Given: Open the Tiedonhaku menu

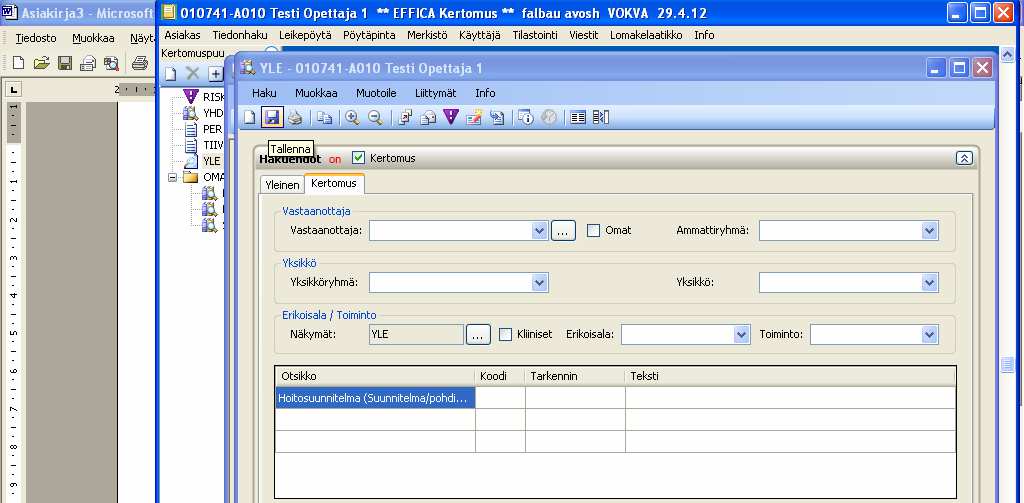Looking at the screenshot, I should click(x=240, y=35).
